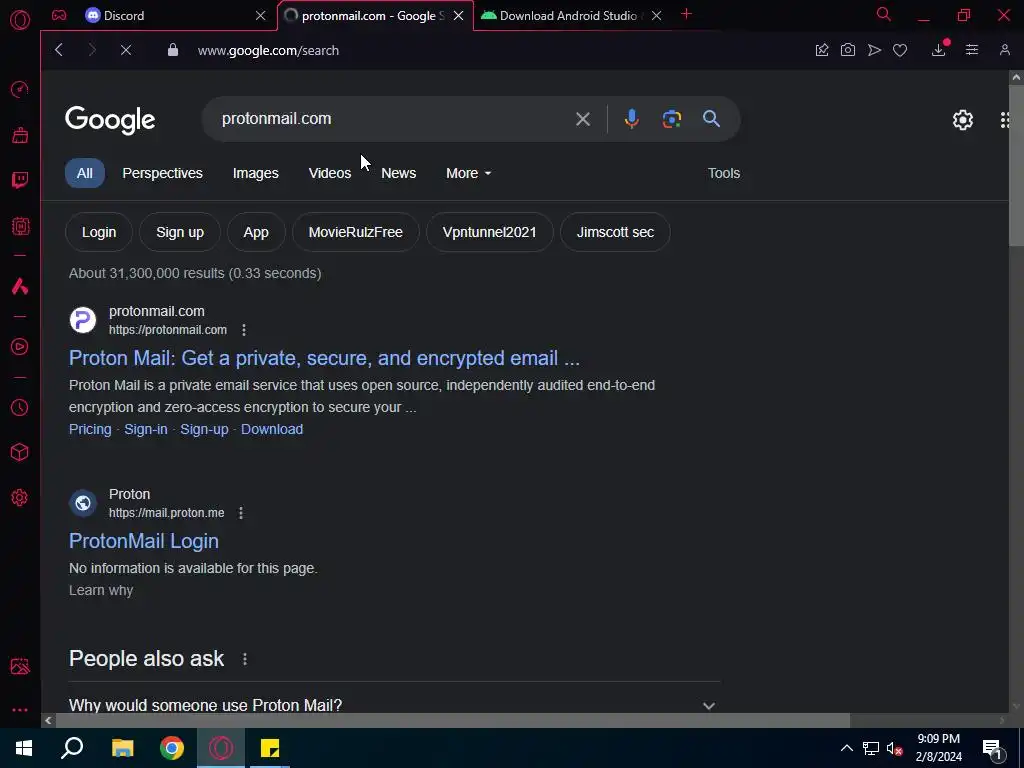Open More search filters dropdown

point(468,173)
